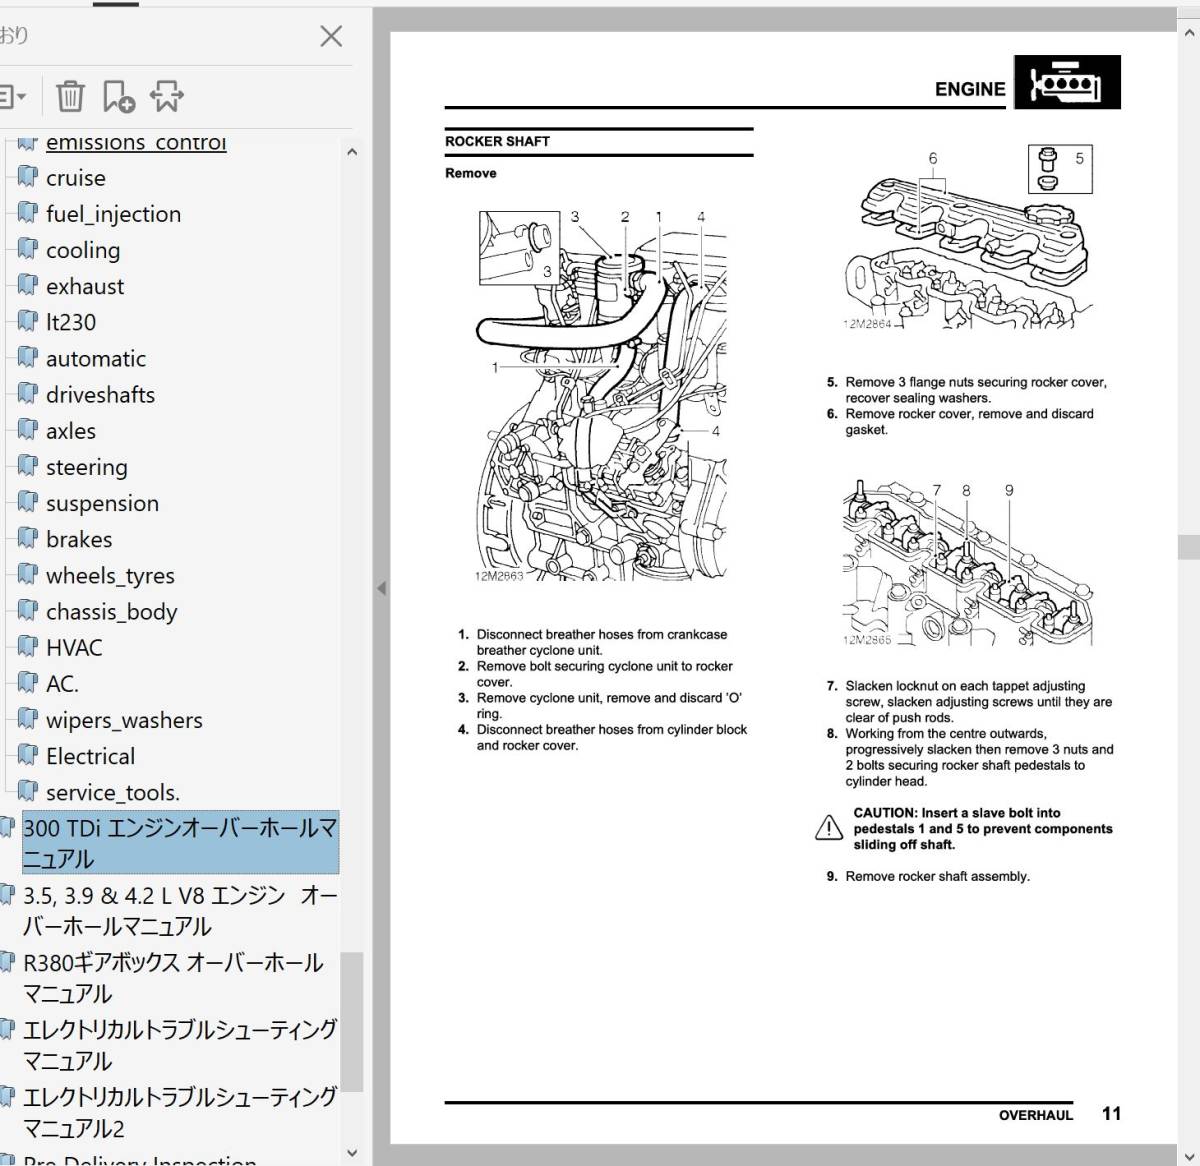Open the Electrical bookmark
This screenshot has width=1200, height=1166.
(90, 756)
